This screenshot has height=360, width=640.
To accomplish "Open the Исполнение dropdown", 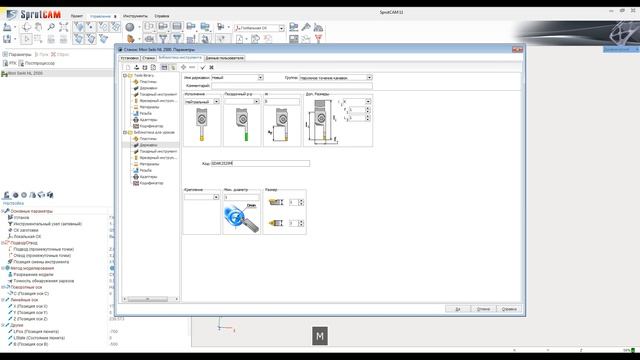I will [216, 101].
